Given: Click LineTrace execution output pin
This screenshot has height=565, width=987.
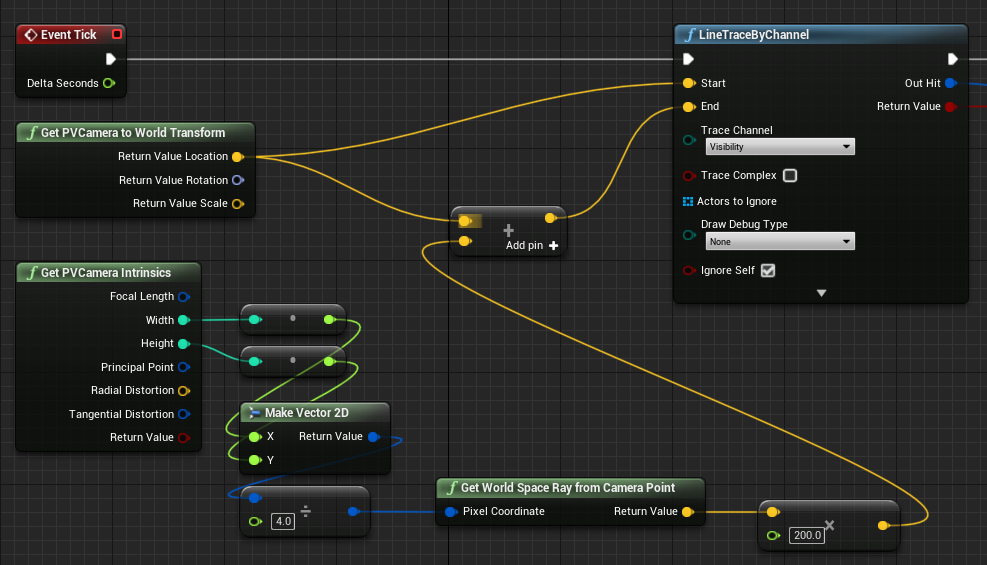Looking at the screenshot, I should click(x=952, y=59).
